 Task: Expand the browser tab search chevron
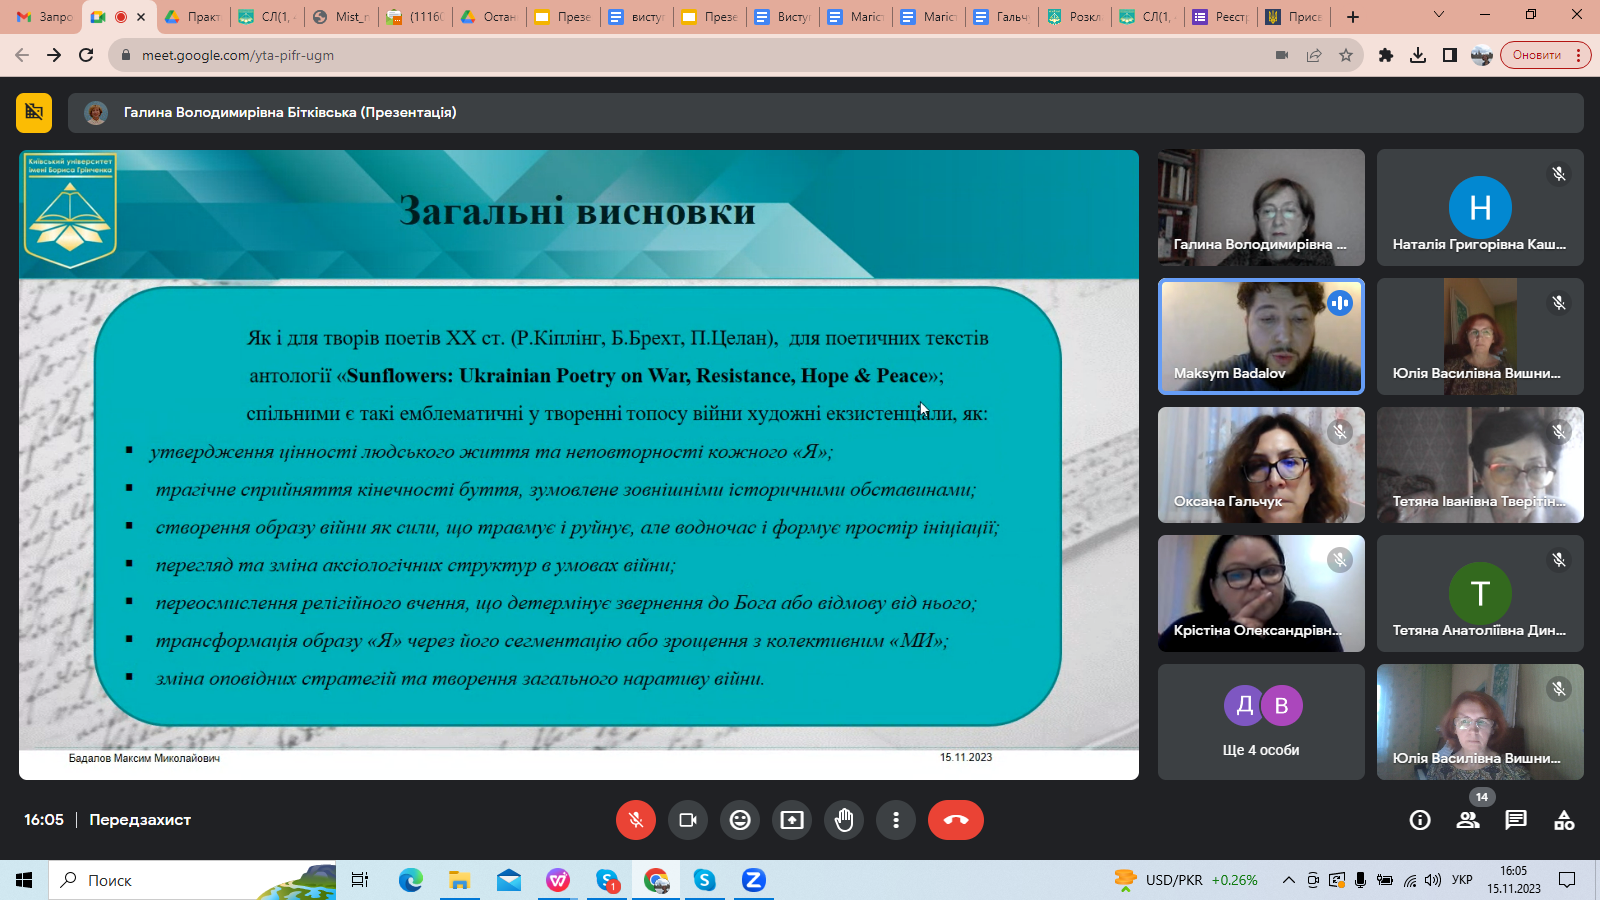point(1438,16)
